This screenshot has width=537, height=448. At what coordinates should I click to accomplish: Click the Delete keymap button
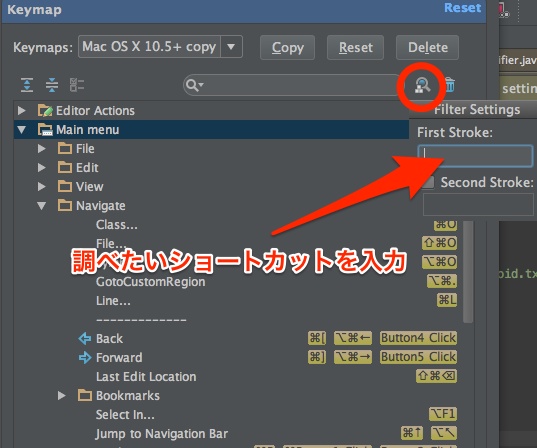(x=427, y=47)
